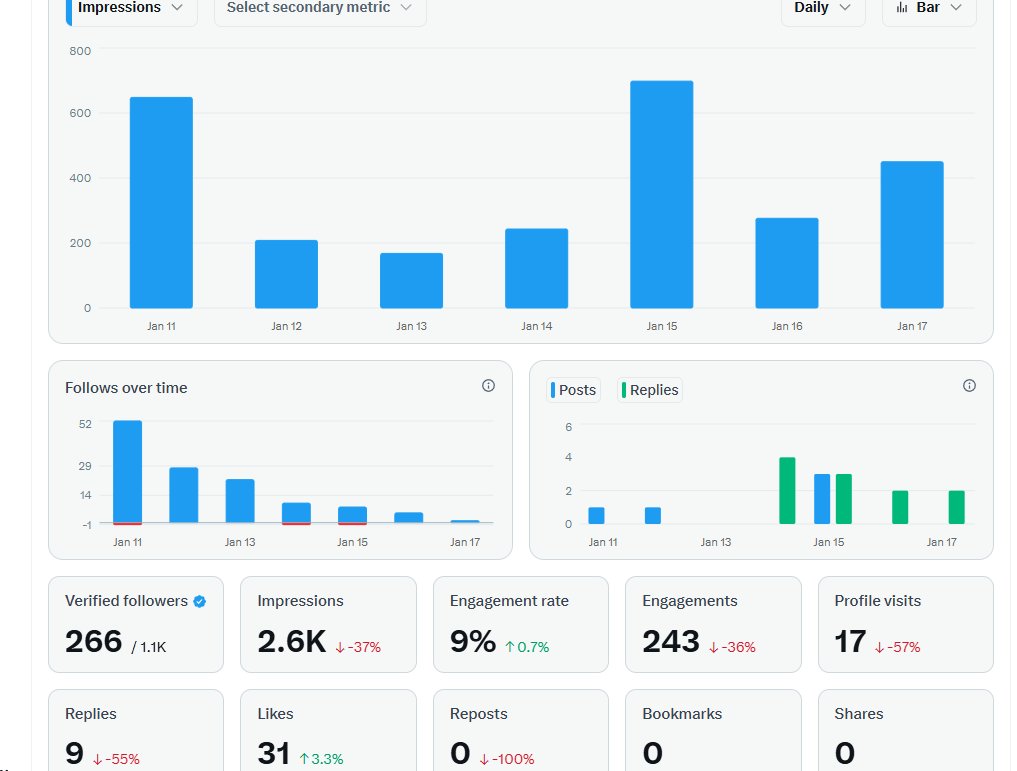
Task: Open the Impressions primary metric dropdown
Action: (x=132, y=9)
